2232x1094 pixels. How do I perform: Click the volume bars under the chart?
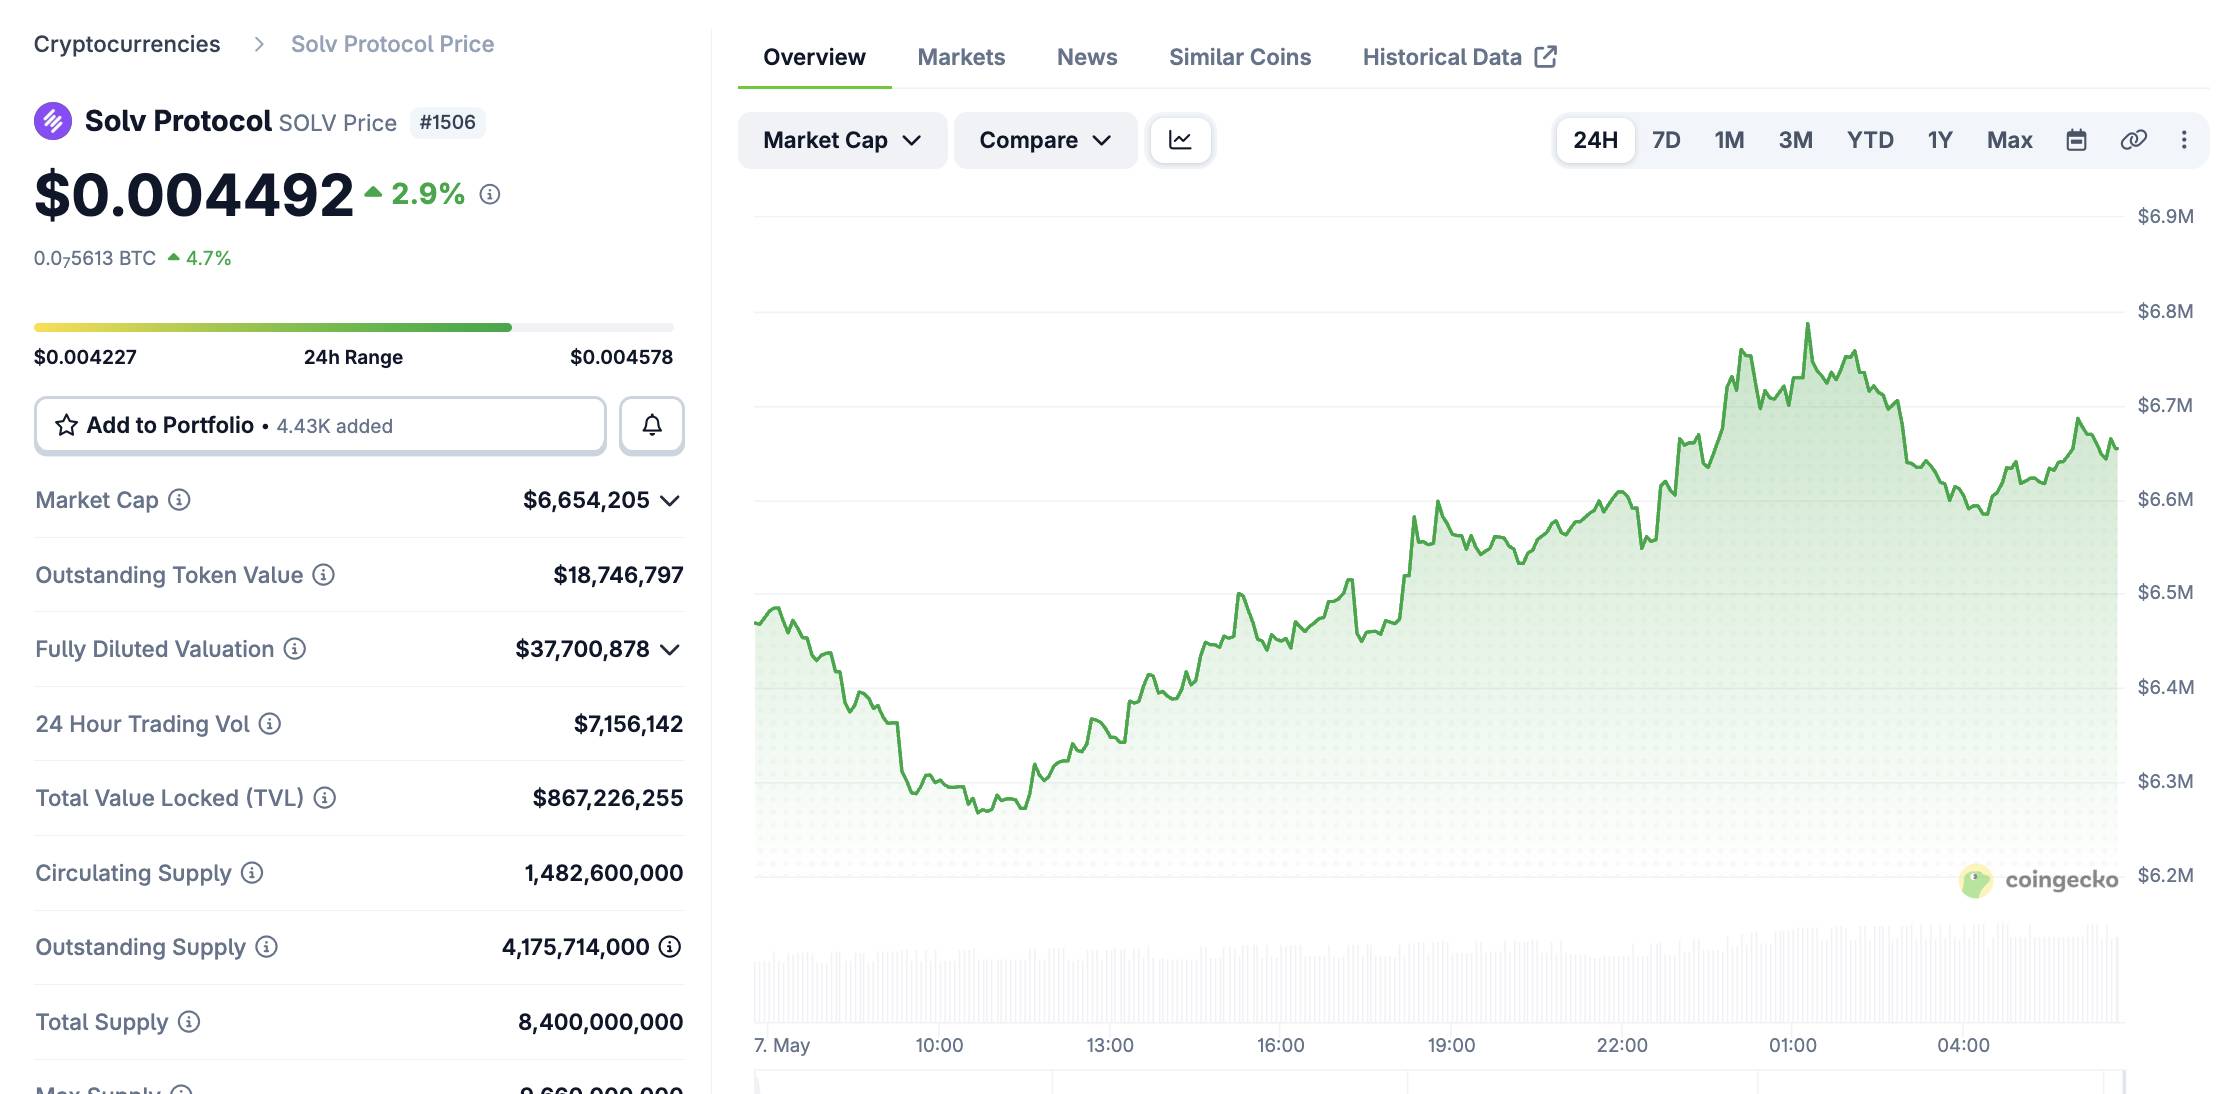click(1436, 975)
